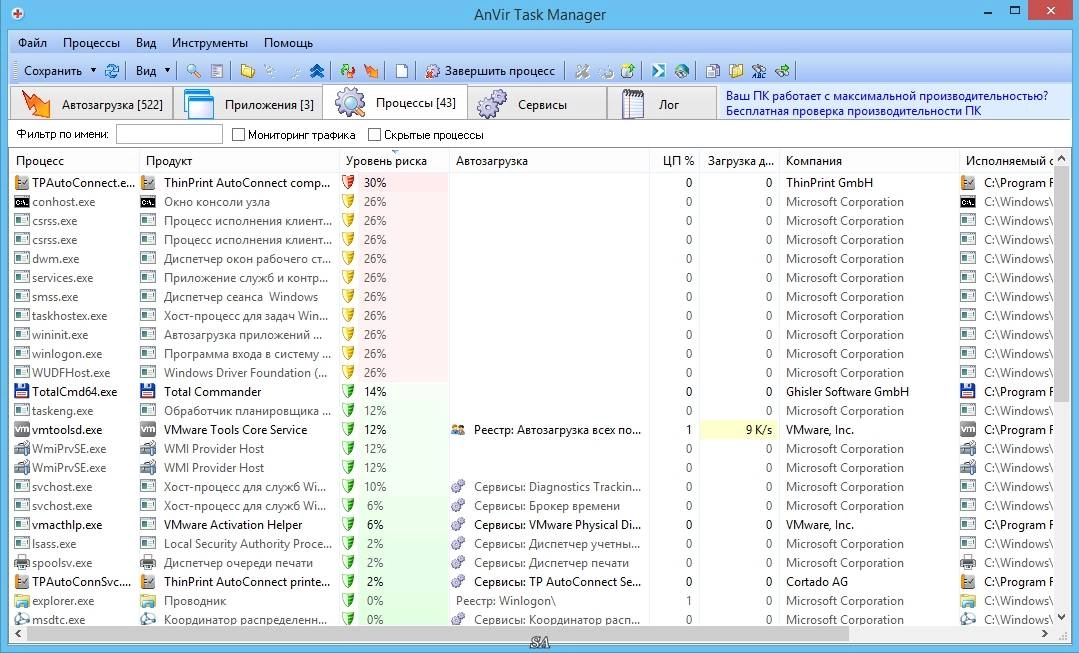Click the orange arrow toolbar icon
The image size is (1079, 653).
(372, 70)
